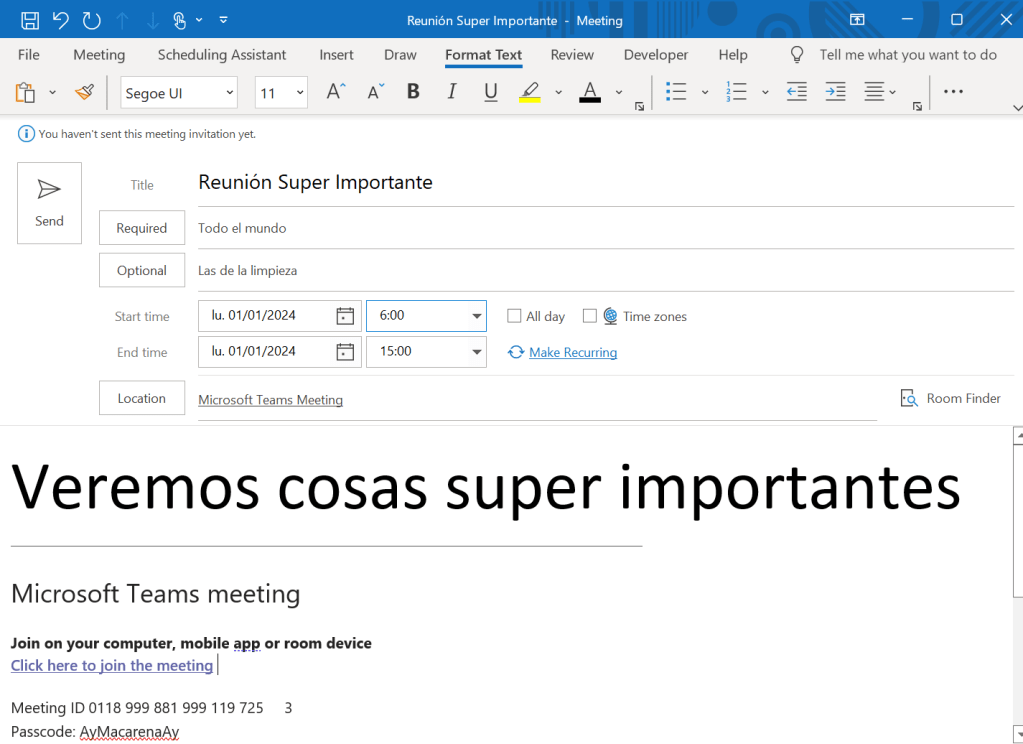1023x744 pixels.
Task: Send the meeting invitation
Action: (x=49, y=203)
